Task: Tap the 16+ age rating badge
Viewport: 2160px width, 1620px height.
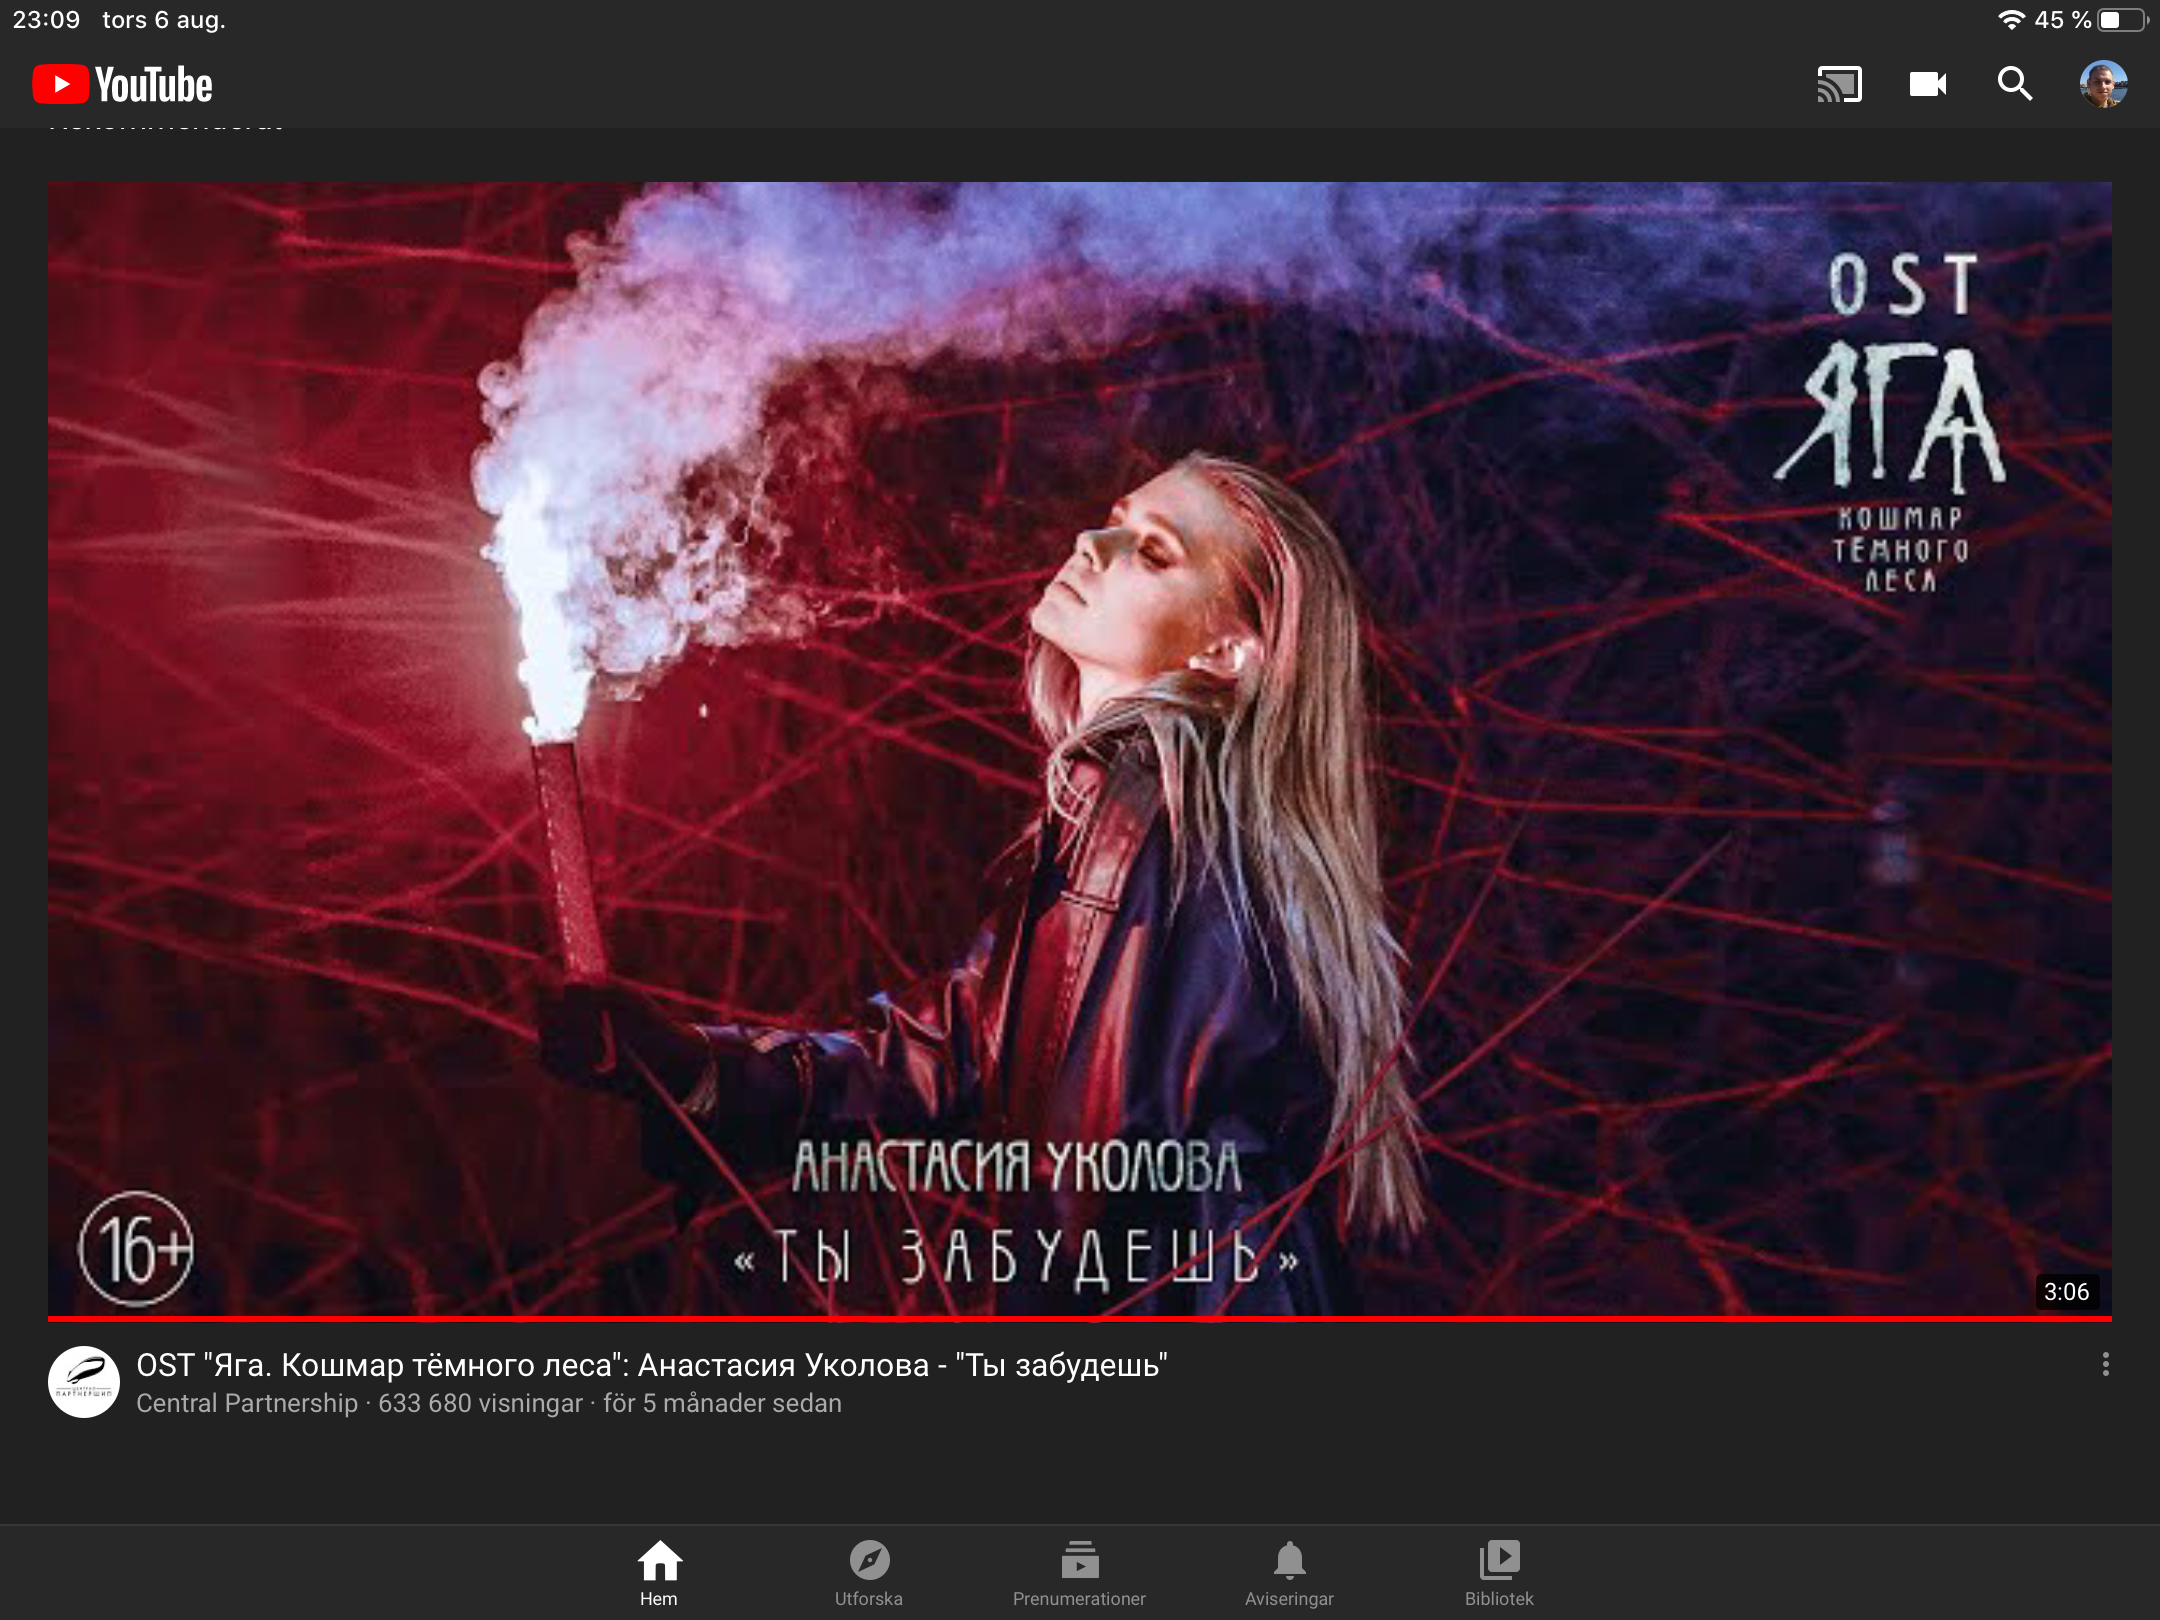Action: click(x=136, y=1249)
